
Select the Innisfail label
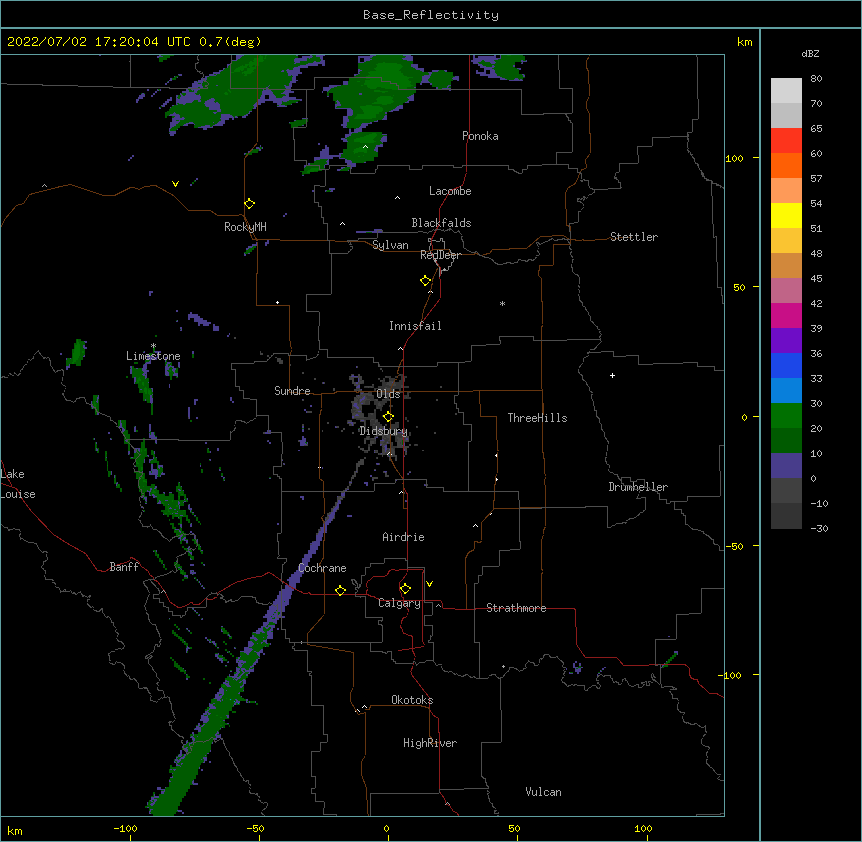[x=415, y=326]
